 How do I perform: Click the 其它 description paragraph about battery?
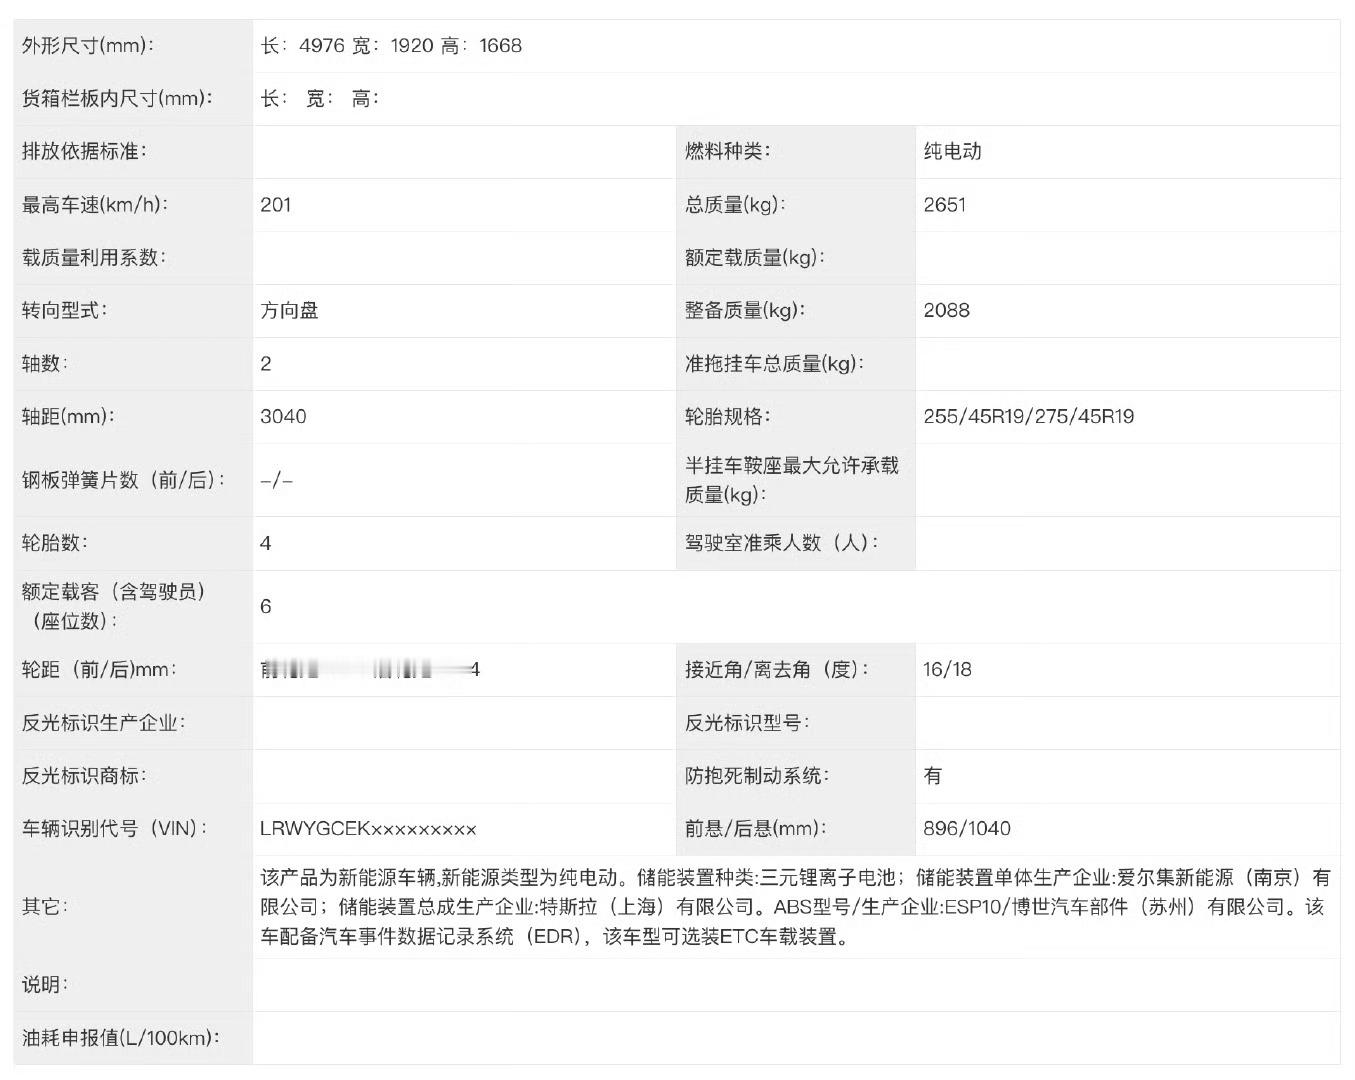click(x=796, y=907)
